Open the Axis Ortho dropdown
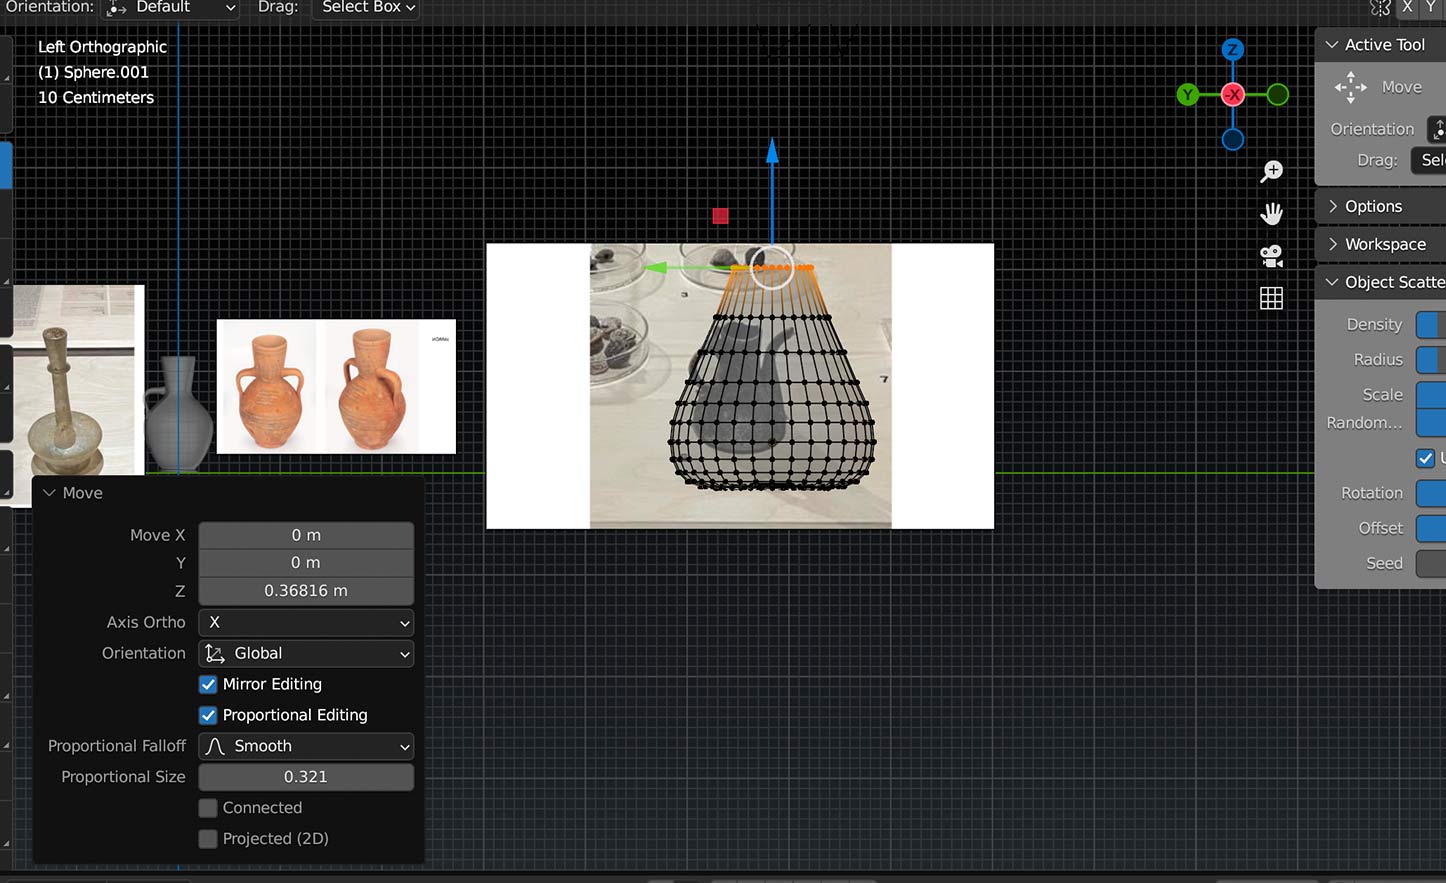 click(x=306, y=622)
